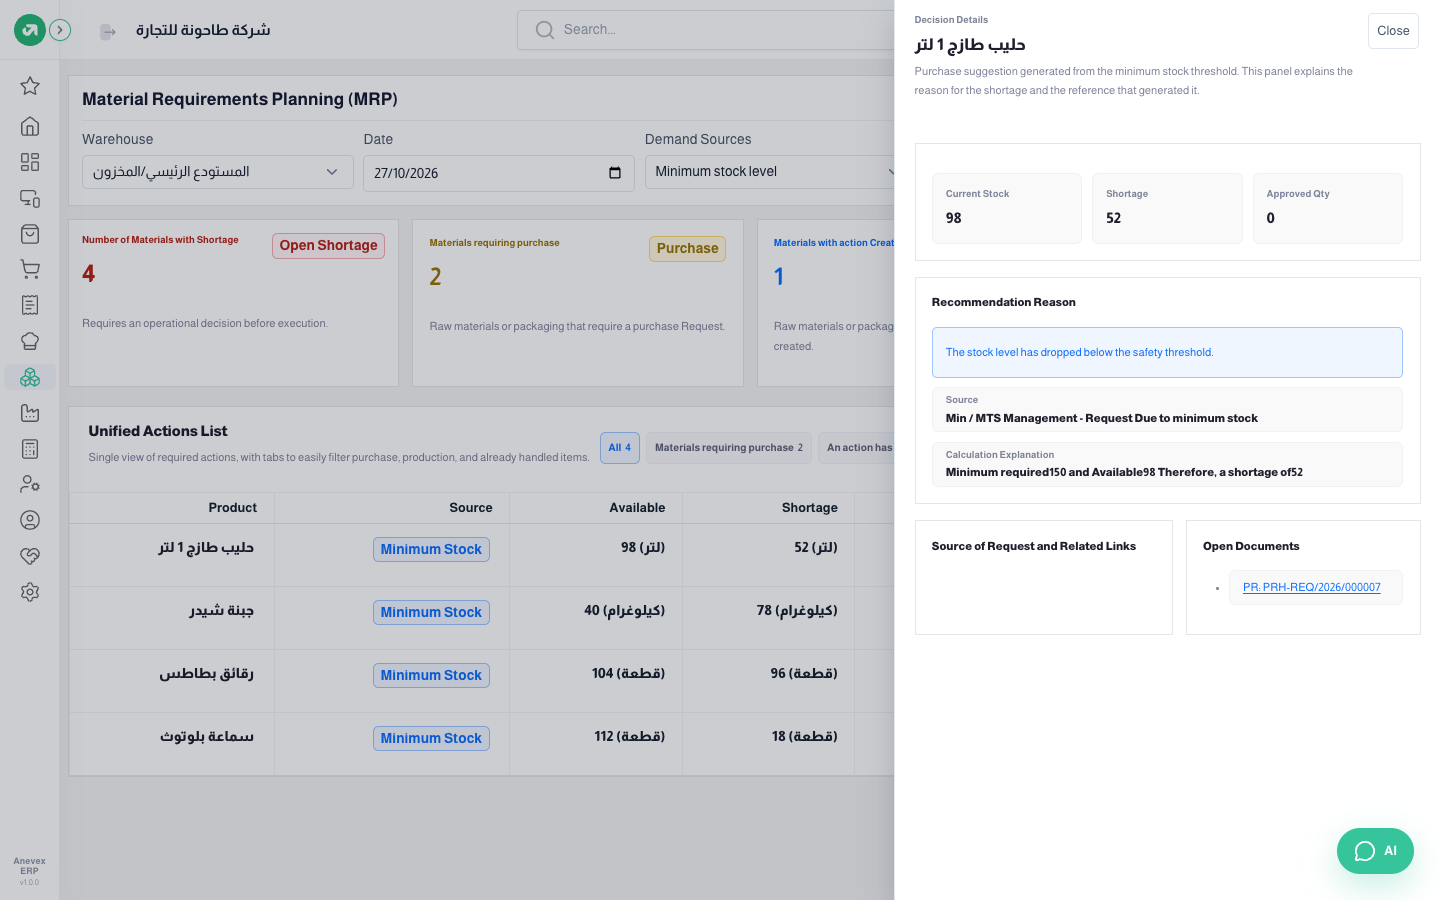Close the Decision Details panel

(x=1393, y=31)
